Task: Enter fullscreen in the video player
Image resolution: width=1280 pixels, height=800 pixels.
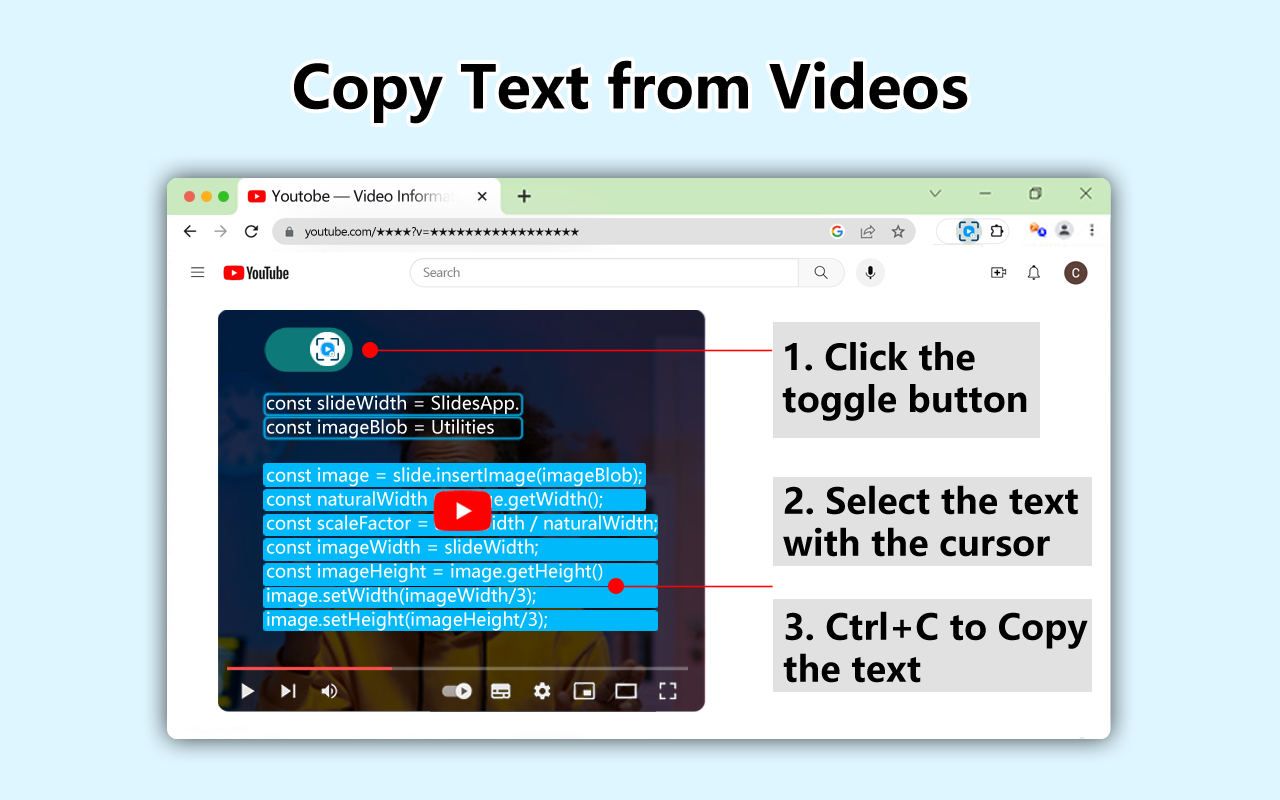Action: [668, 691]
